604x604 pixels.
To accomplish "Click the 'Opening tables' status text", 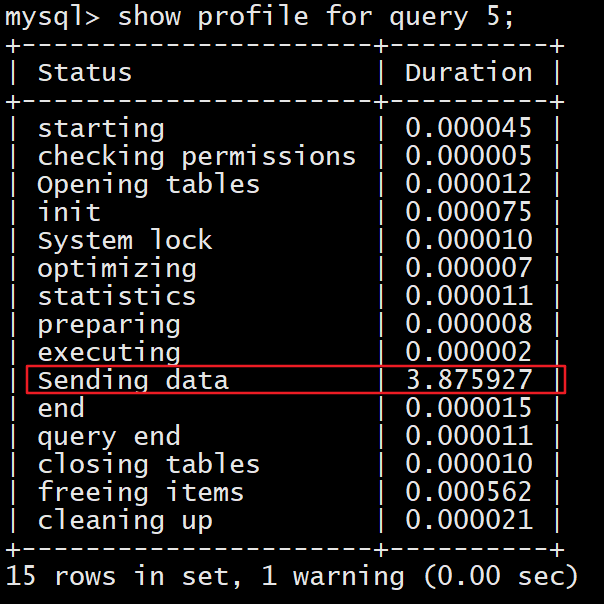I will [148, 185].
